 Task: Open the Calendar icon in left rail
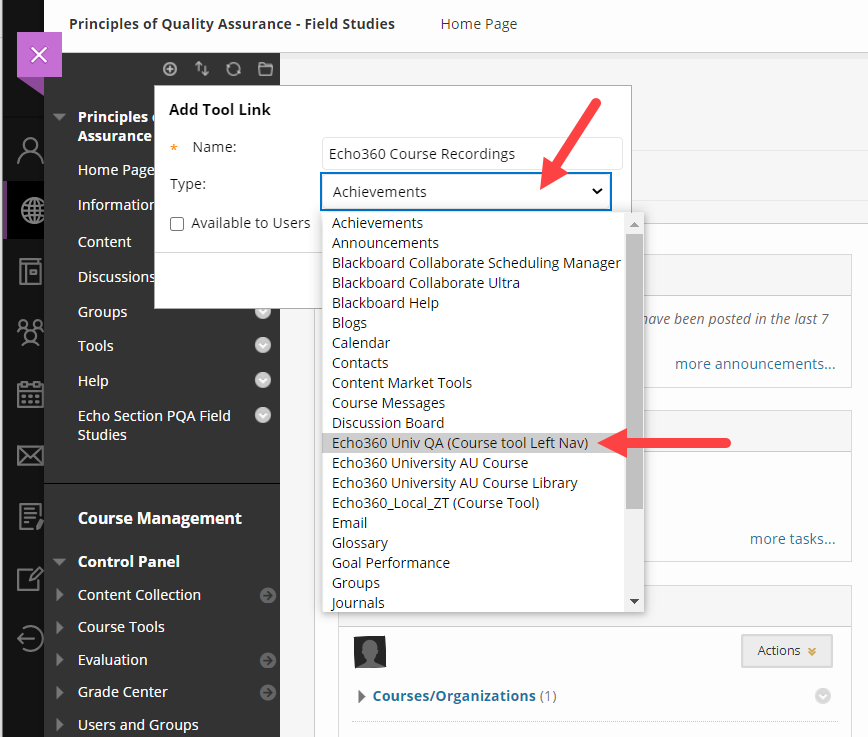coord(30,394)
